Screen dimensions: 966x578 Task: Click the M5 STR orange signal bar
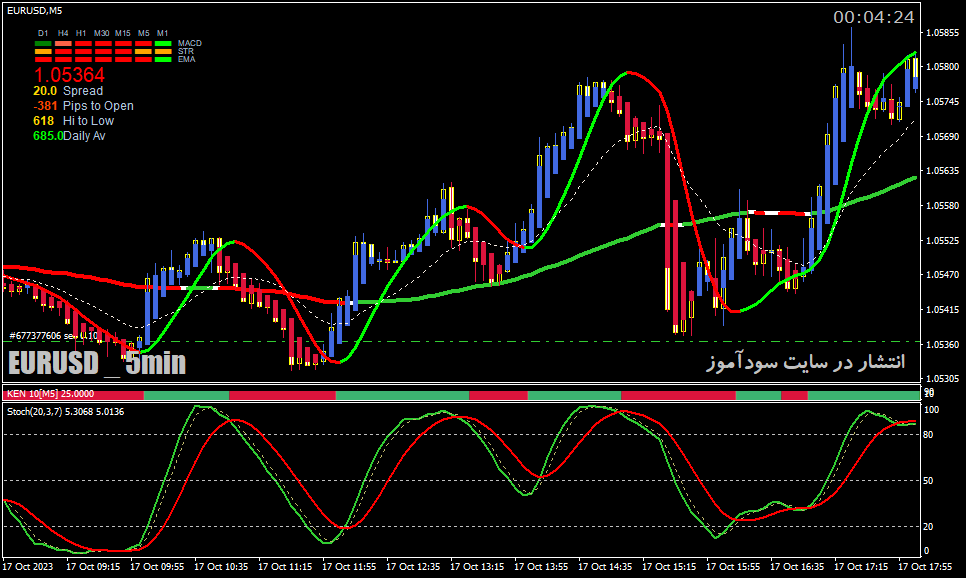tap(144, 52)
